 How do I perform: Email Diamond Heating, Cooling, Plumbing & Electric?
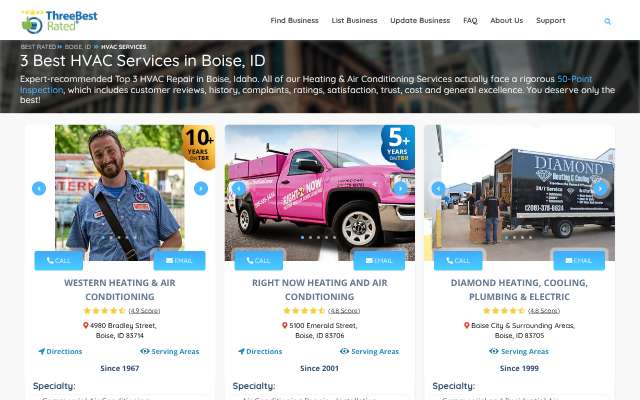pyautogui.click(x=579, y=260)
